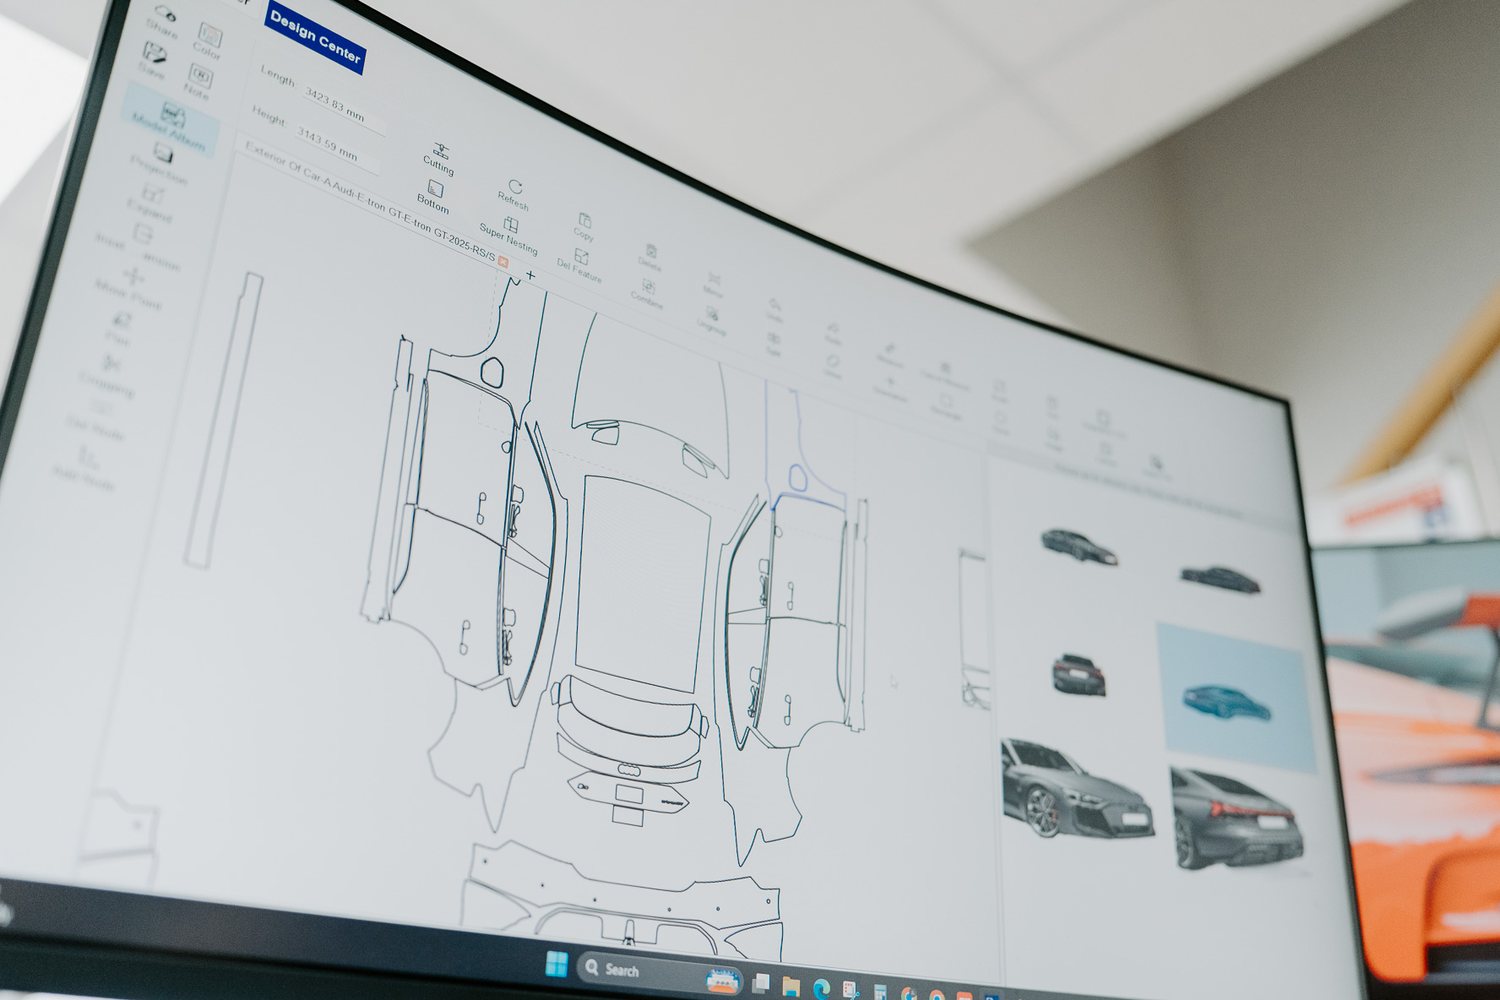Add a new tab with the plus button

tap(530, 274)
